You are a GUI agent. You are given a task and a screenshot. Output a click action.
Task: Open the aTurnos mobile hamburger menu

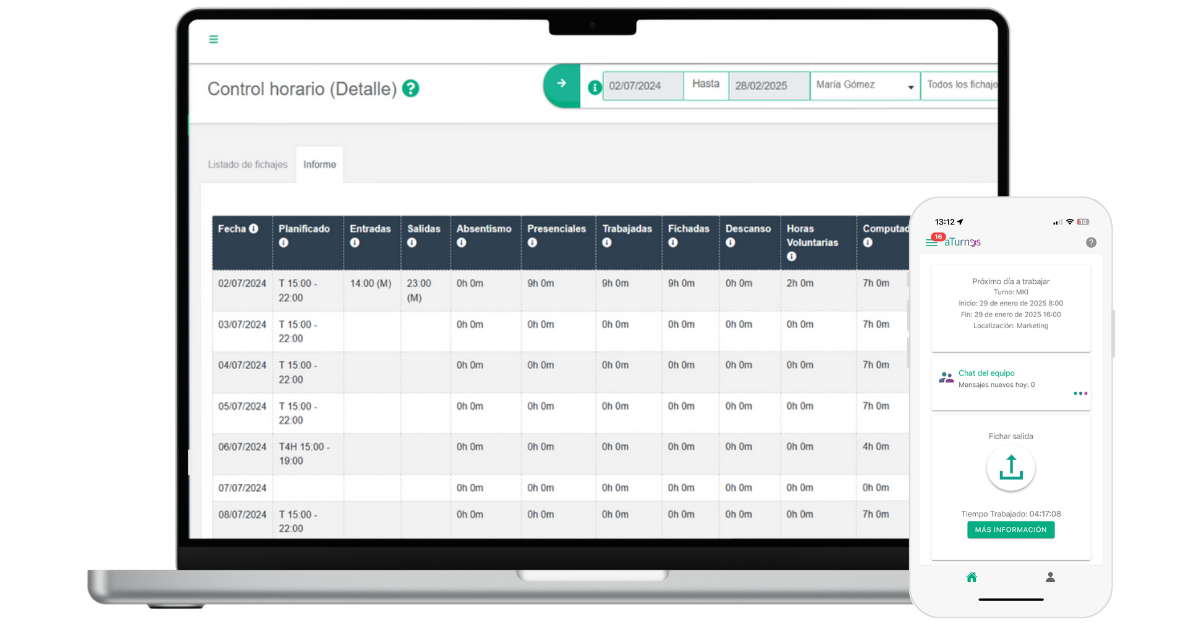click(x=932, y=242)
